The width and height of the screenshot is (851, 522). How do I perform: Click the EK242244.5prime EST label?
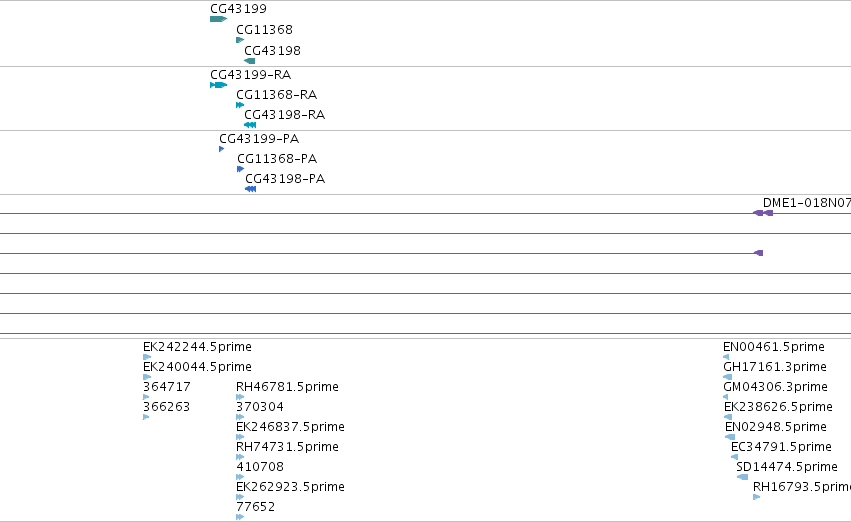tap(197, 346)
